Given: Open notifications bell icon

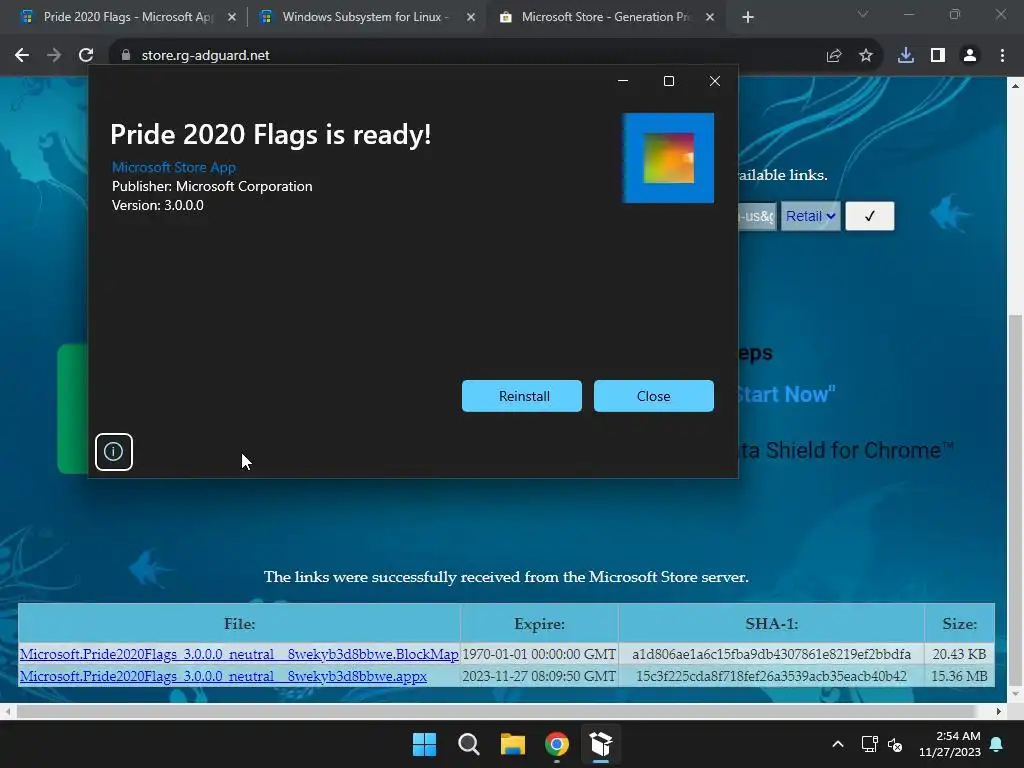Looking at the screenshot, I should click(x=997, y=744).
